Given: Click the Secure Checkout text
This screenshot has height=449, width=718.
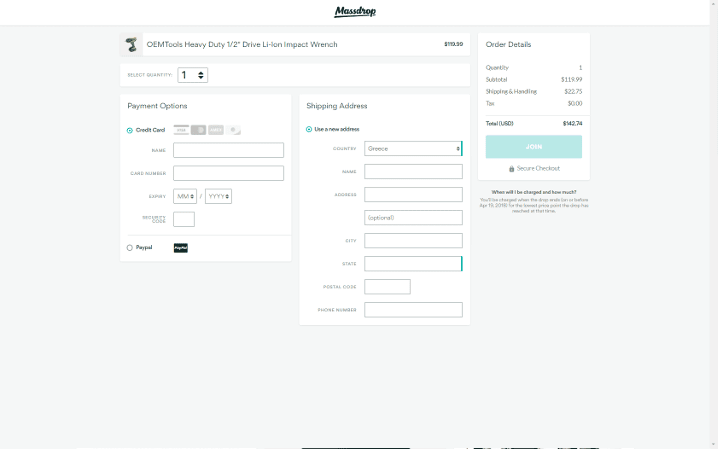Looking at the screenshot, I should pos(538,168).
